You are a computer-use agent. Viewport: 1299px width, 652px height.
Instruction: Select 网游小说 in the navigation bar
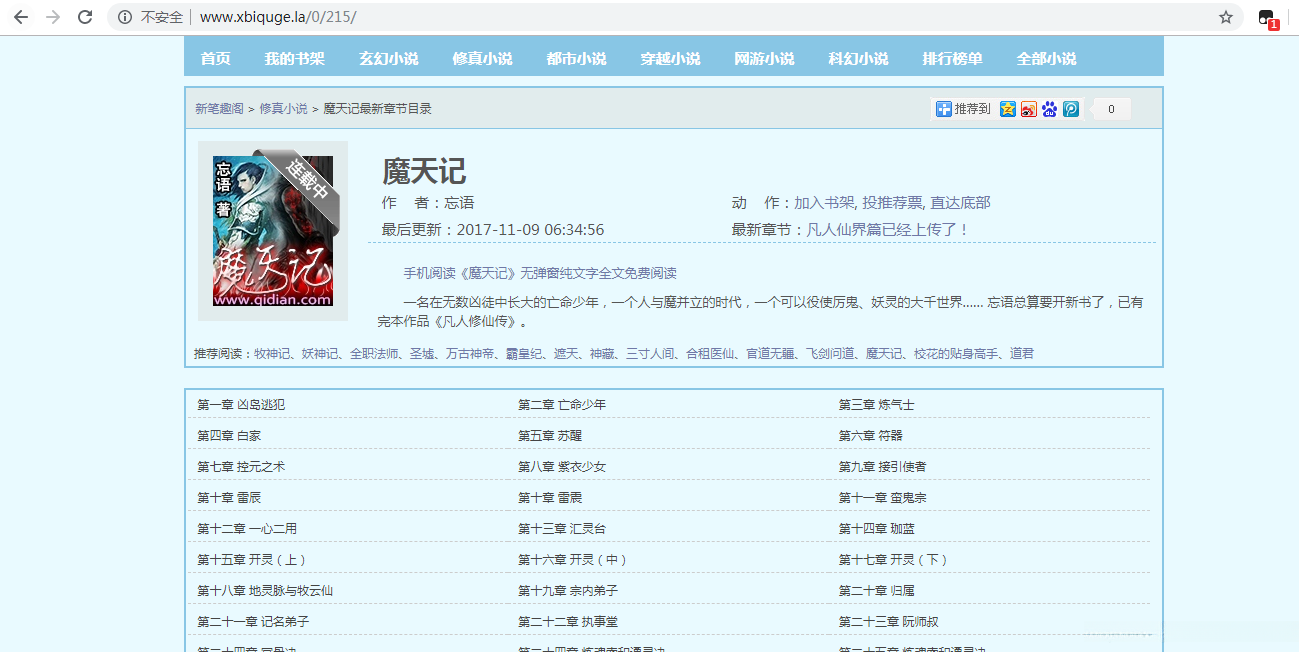coord(765,58)
